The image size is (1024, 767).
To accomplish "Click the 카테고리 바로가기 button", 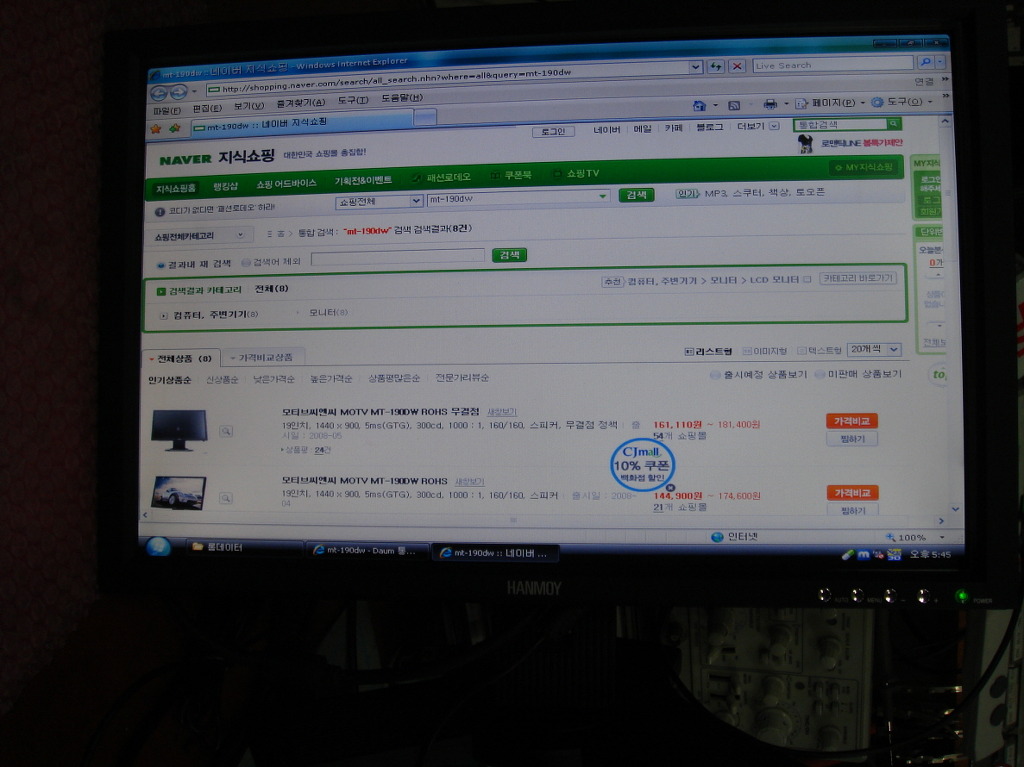I will [x=857, y=278].
